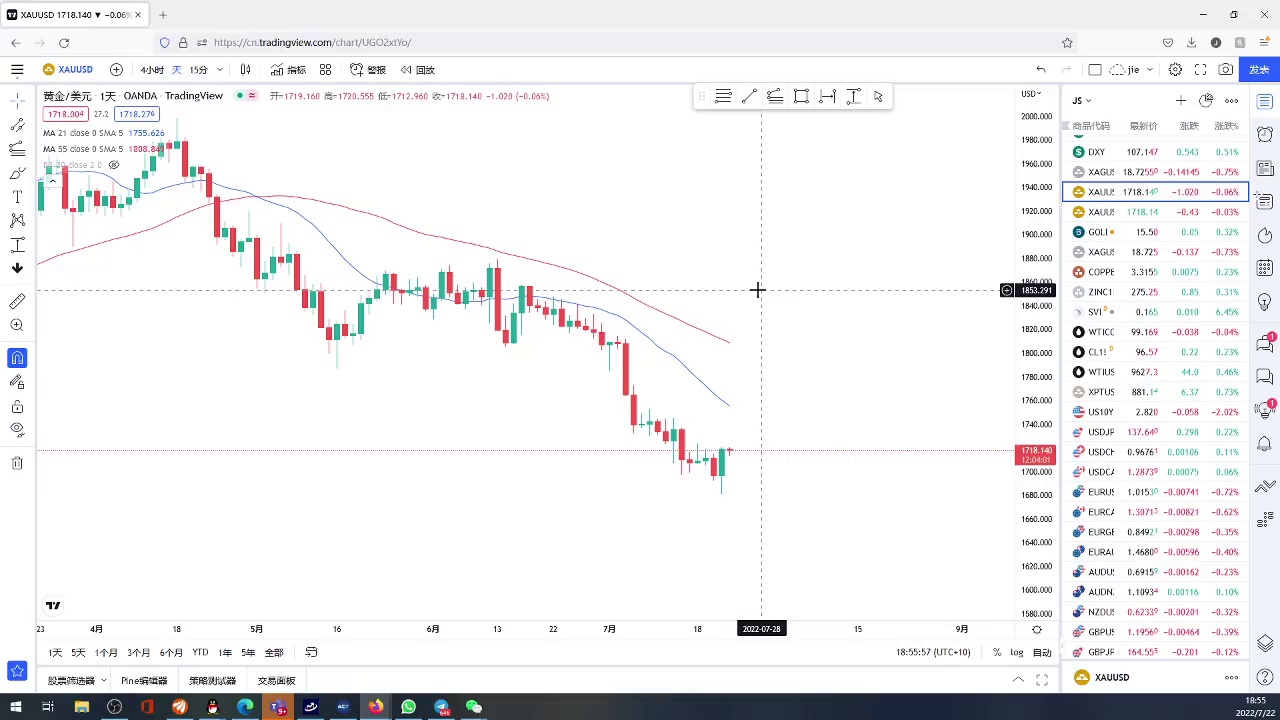
Task: Open the alerts clock icon in right sidebar
Action: 1265,134
